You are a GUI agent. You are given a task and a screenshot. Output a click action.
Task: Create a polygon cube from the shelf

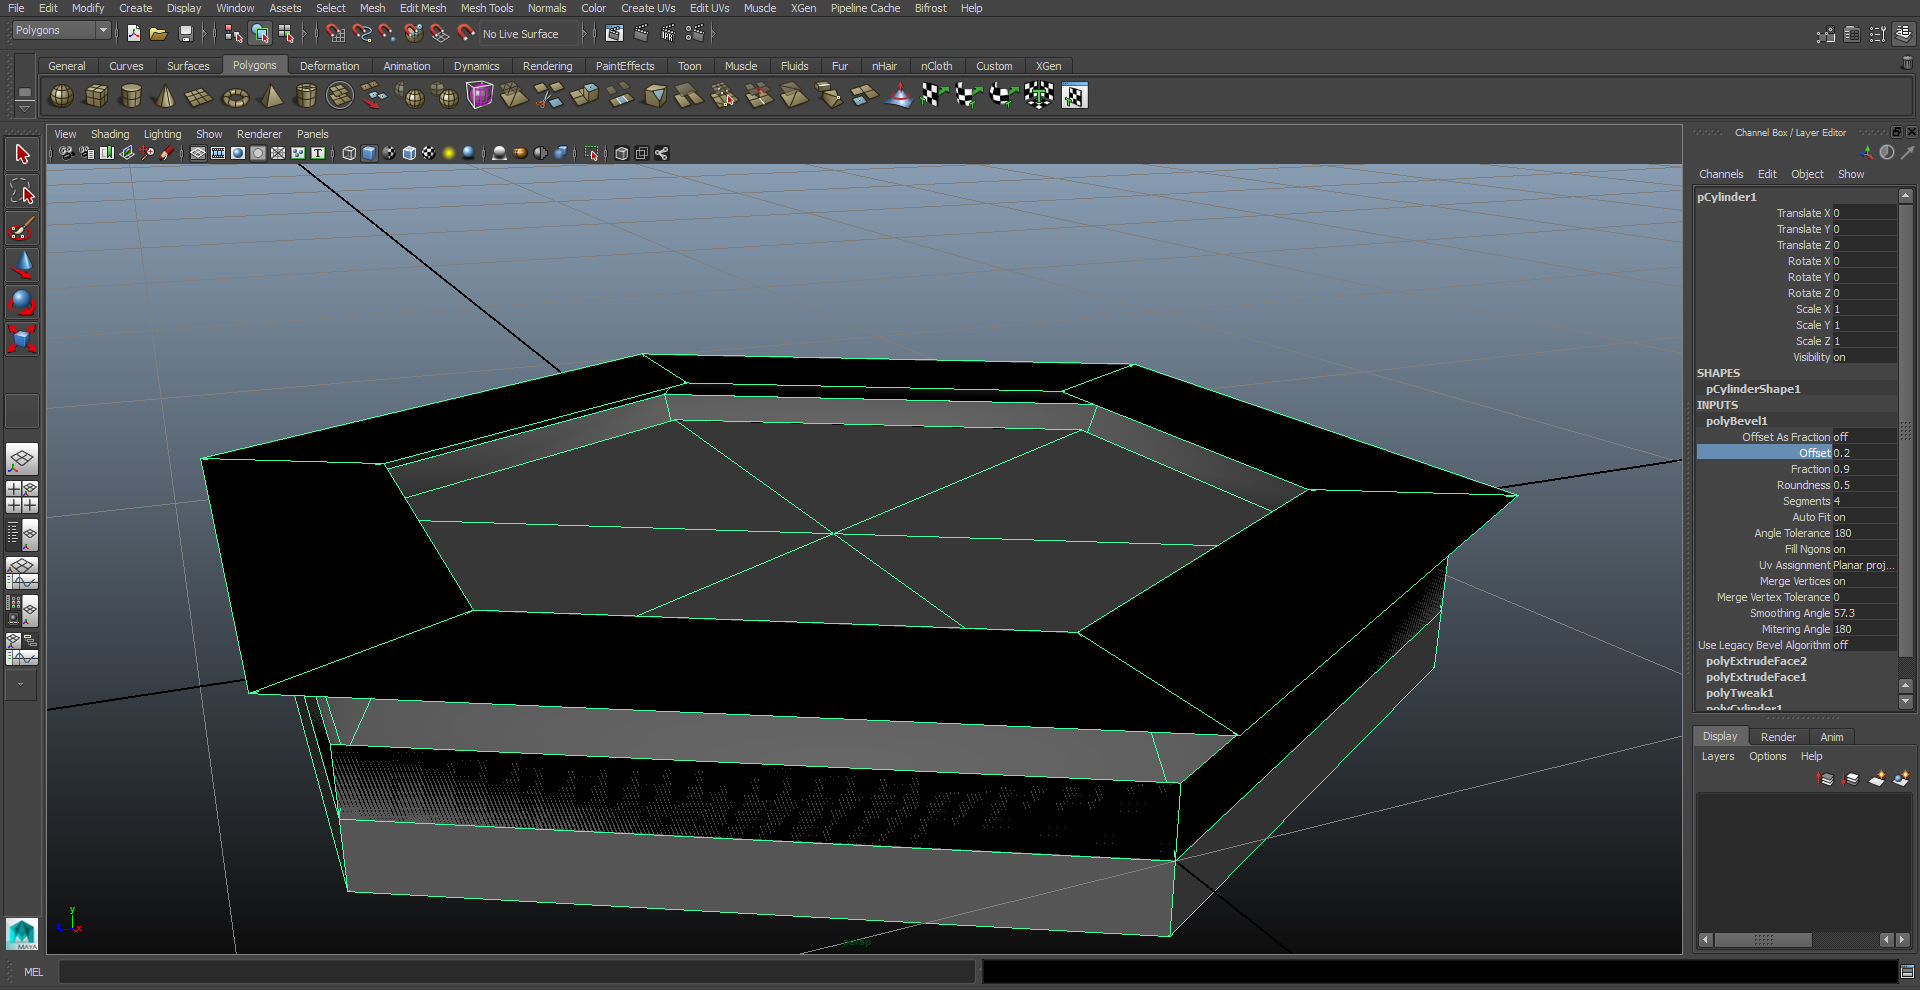[x=96, y=96]
